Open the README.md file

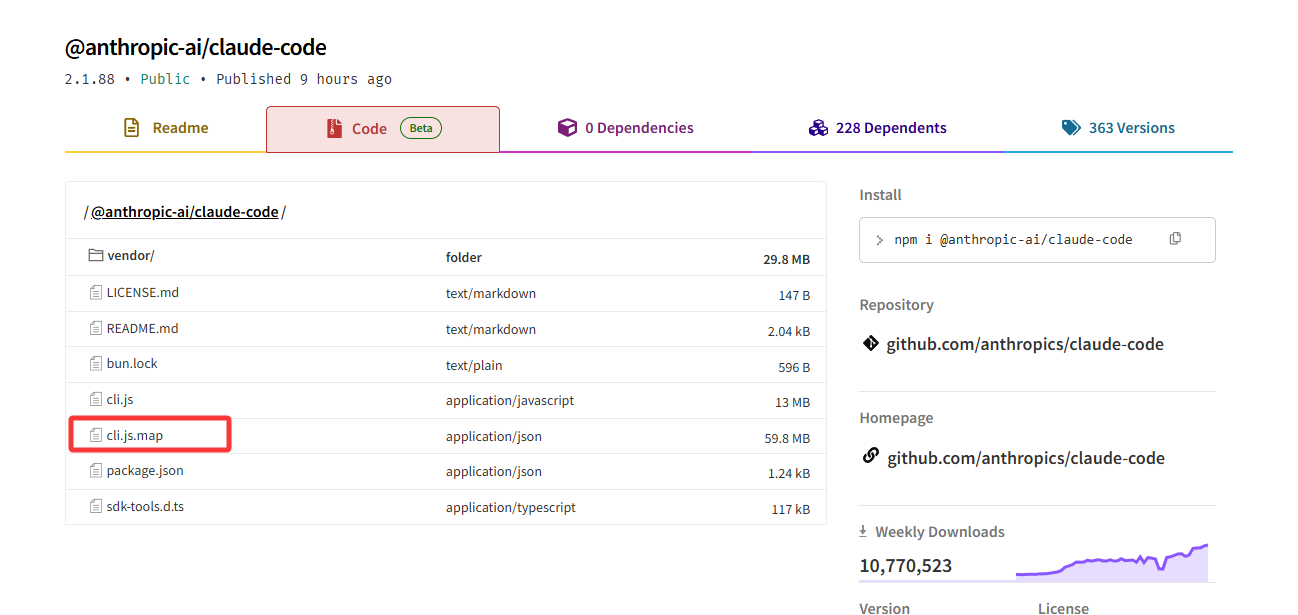point(142,328)
